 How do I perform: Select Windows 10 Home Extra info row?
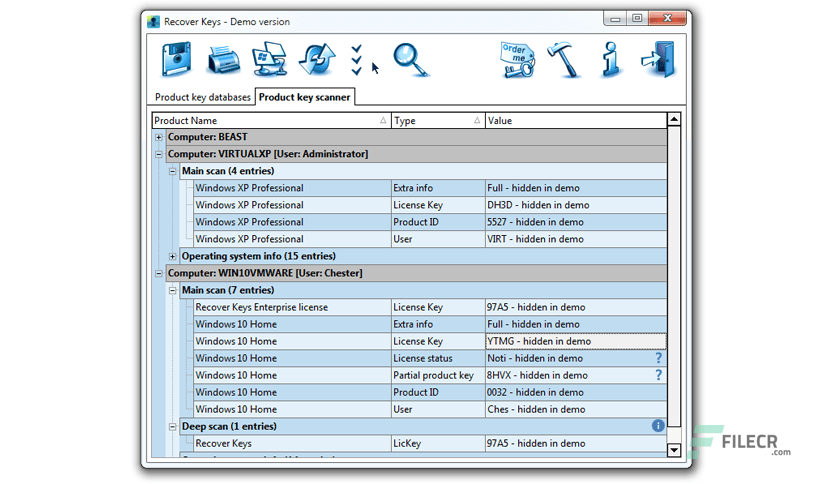[430, 324]
